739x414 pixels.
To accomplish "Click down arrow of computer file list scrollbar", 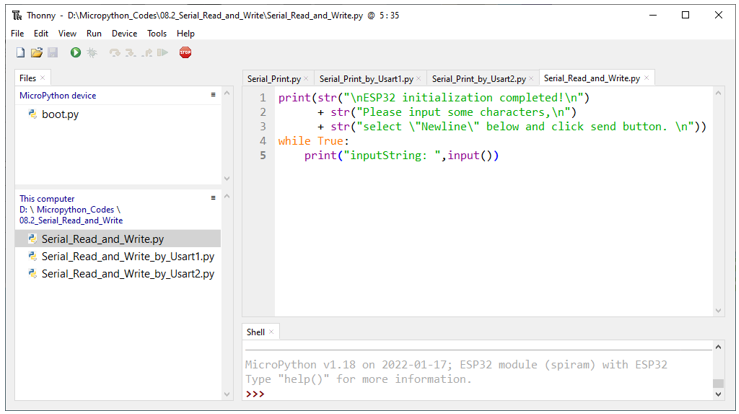I will point(227,394).
